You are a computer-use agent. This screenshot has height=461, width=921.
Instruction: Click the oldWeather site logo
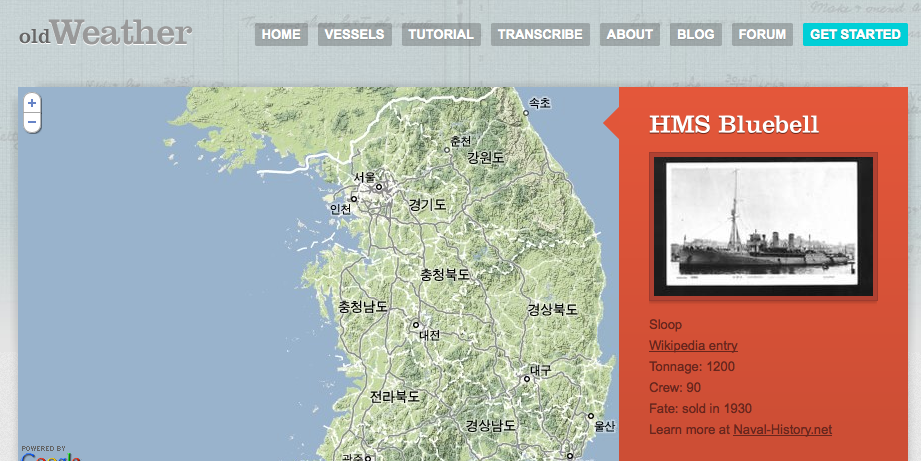[x=105, y=34]
